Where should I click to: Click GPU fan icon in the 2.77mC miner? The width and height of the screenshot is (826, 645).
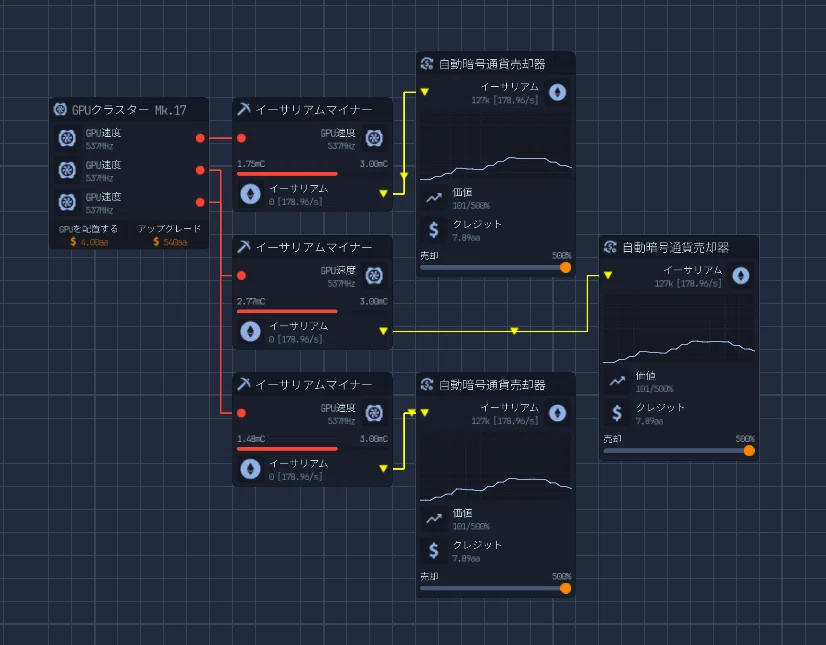[374, 276]
